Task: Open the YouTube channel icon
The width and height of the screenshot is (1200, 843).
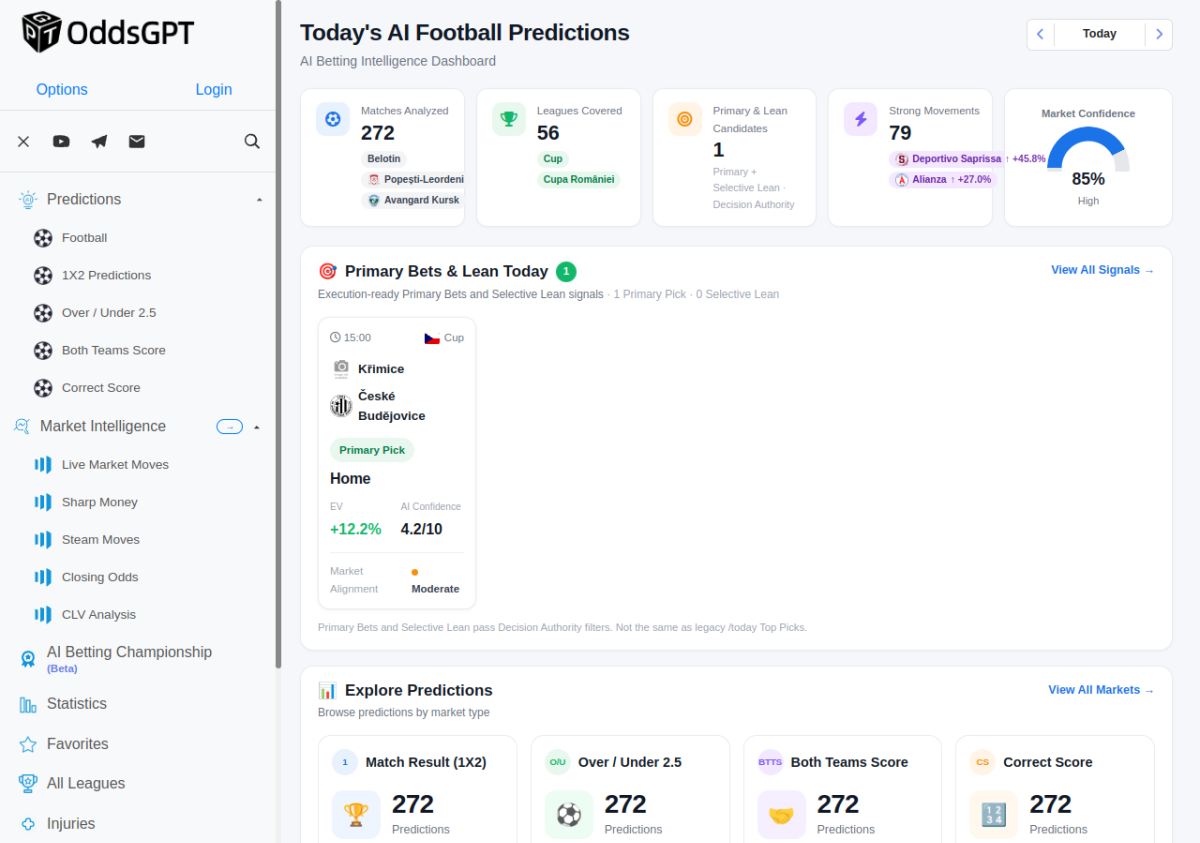Action: [61, 142]
